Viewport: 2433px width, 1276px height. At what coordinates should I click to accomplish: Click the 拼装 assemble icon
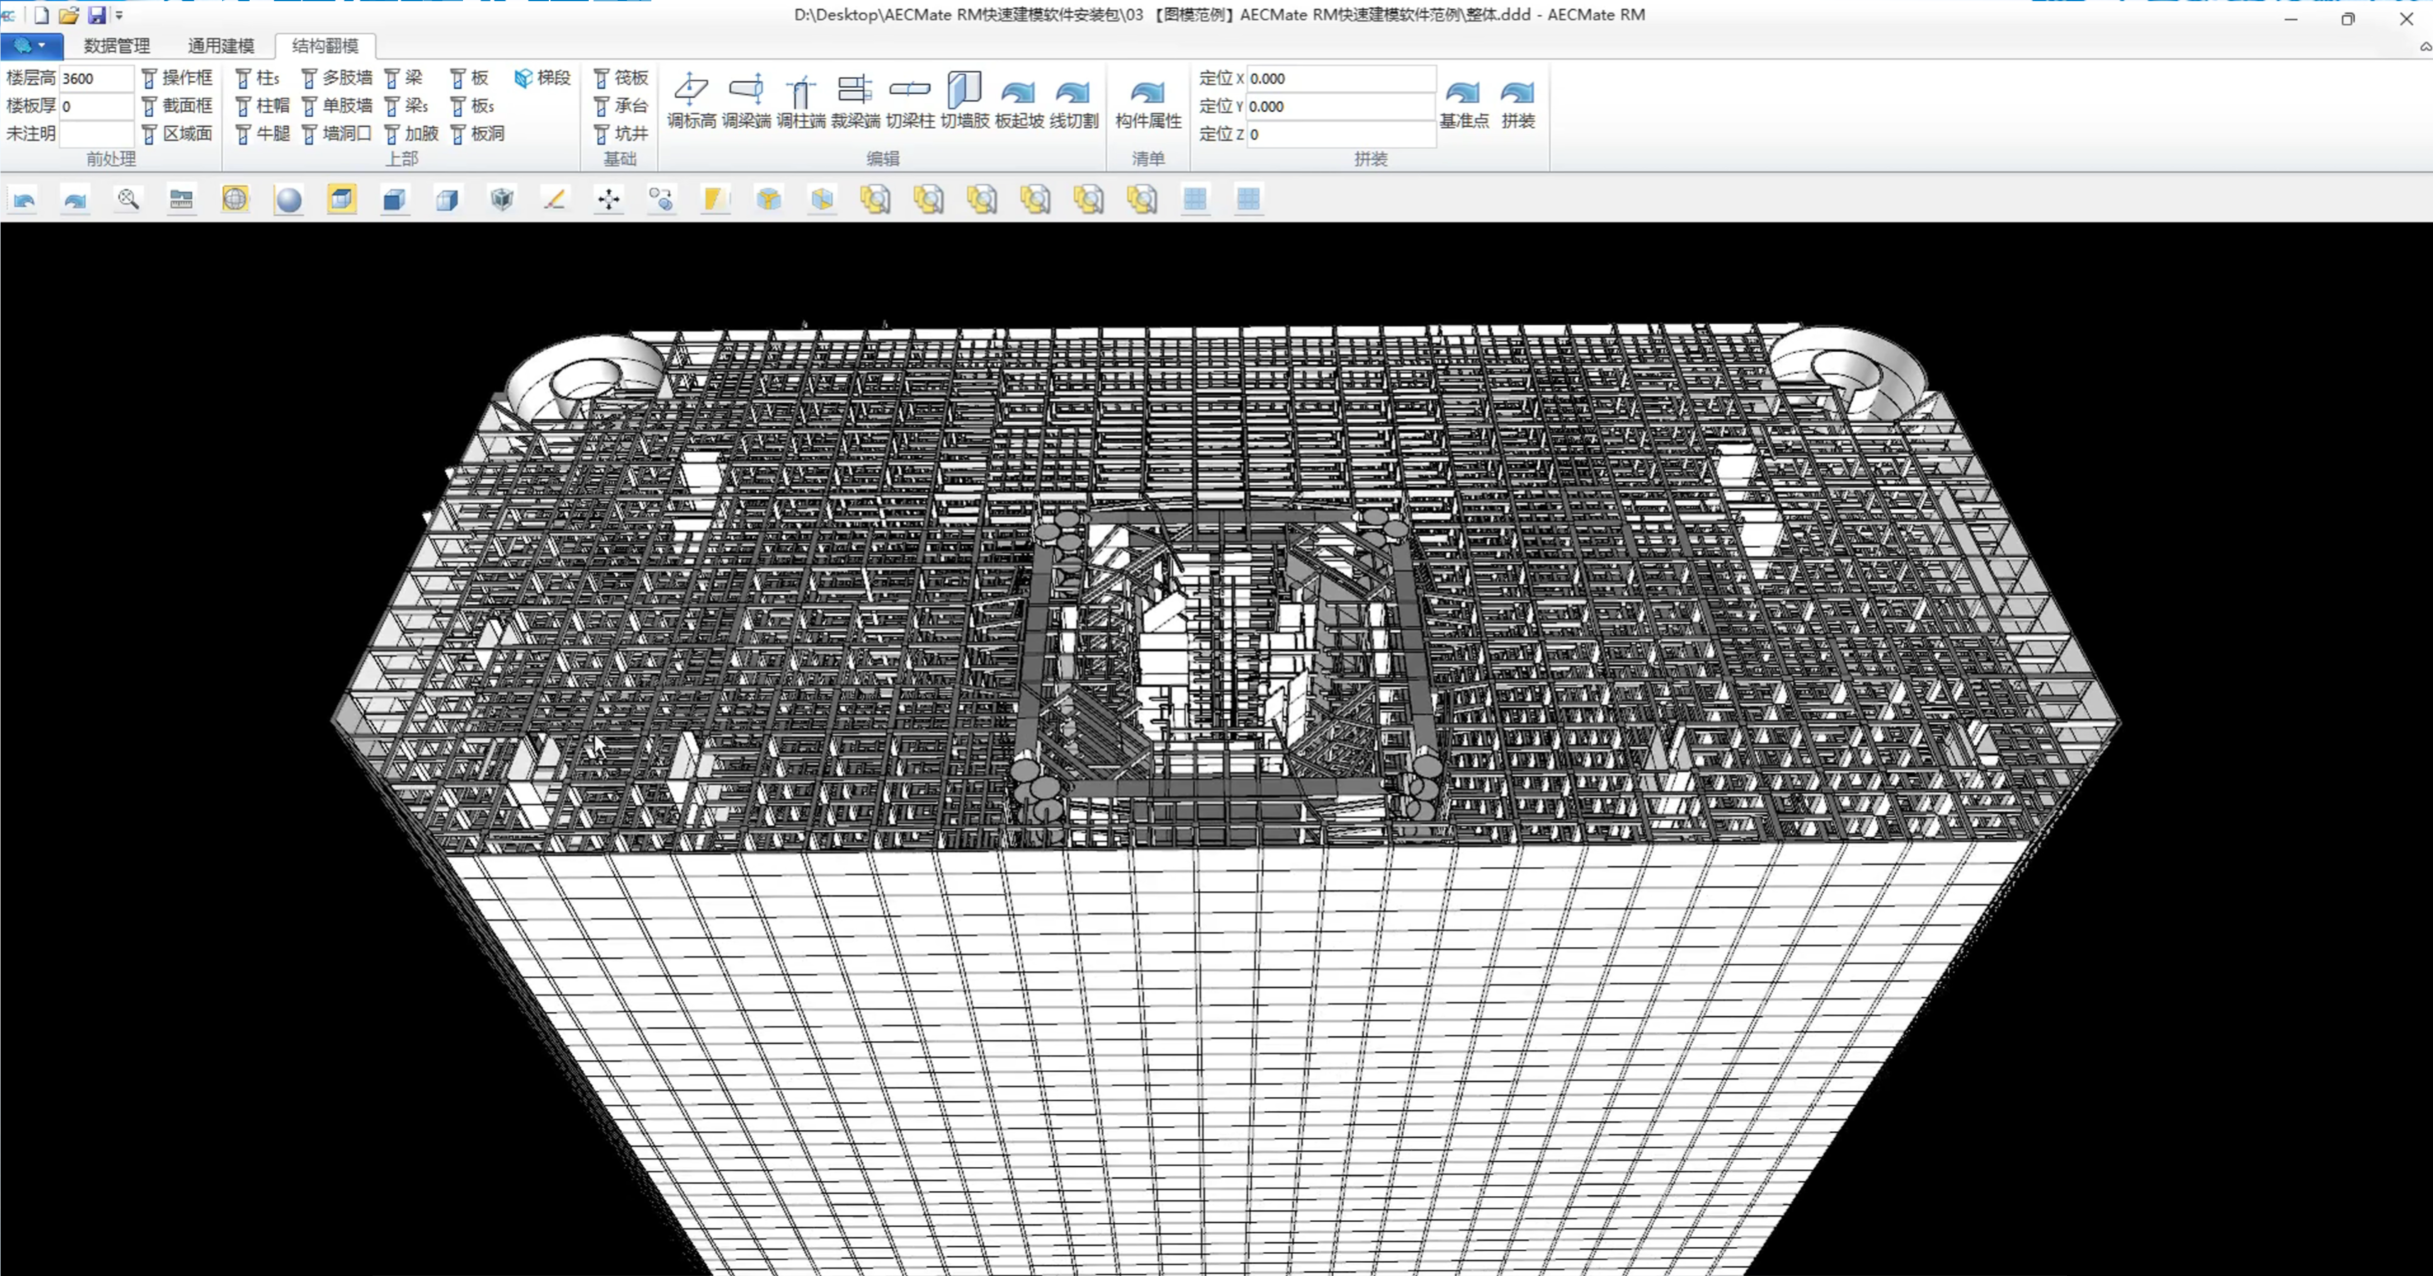[x=1517, y=102]
